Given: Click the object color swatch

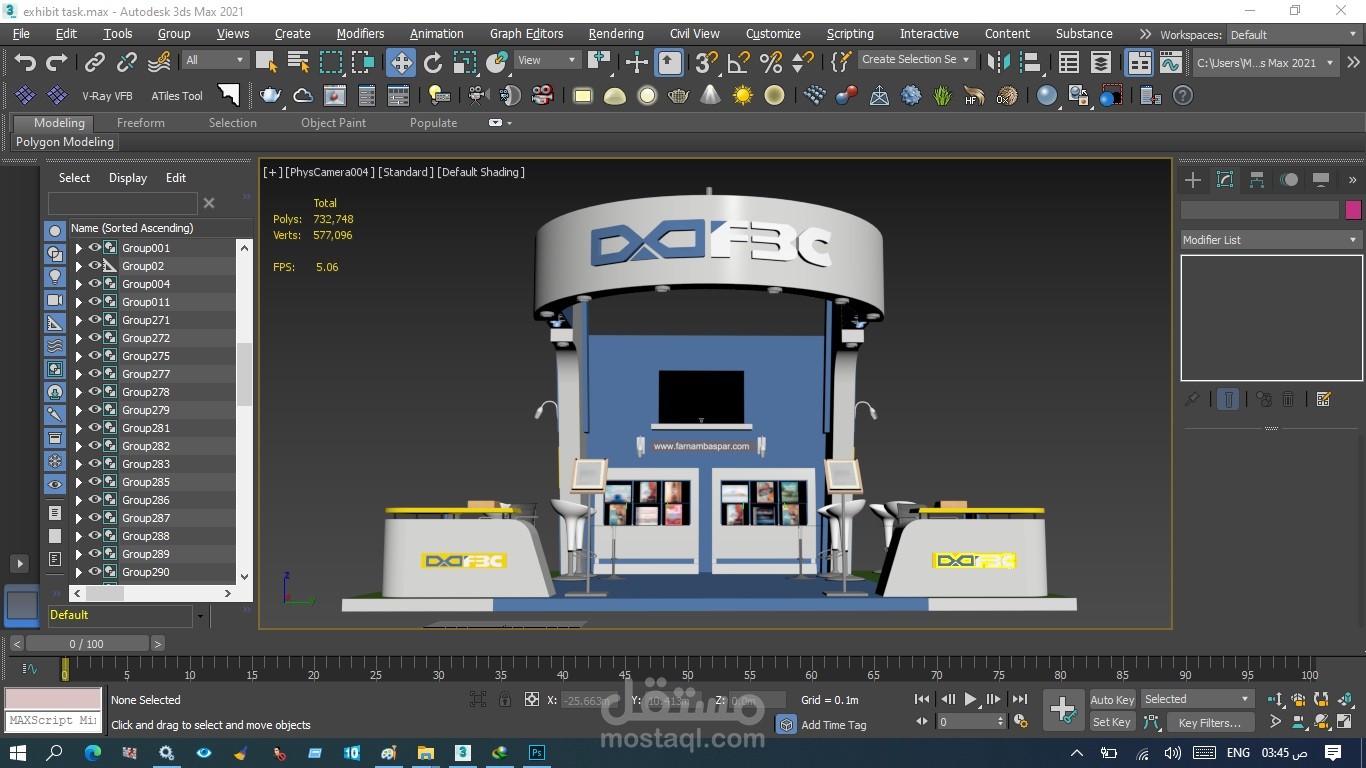Looking at the screenshot, I should coord(1353,210).
